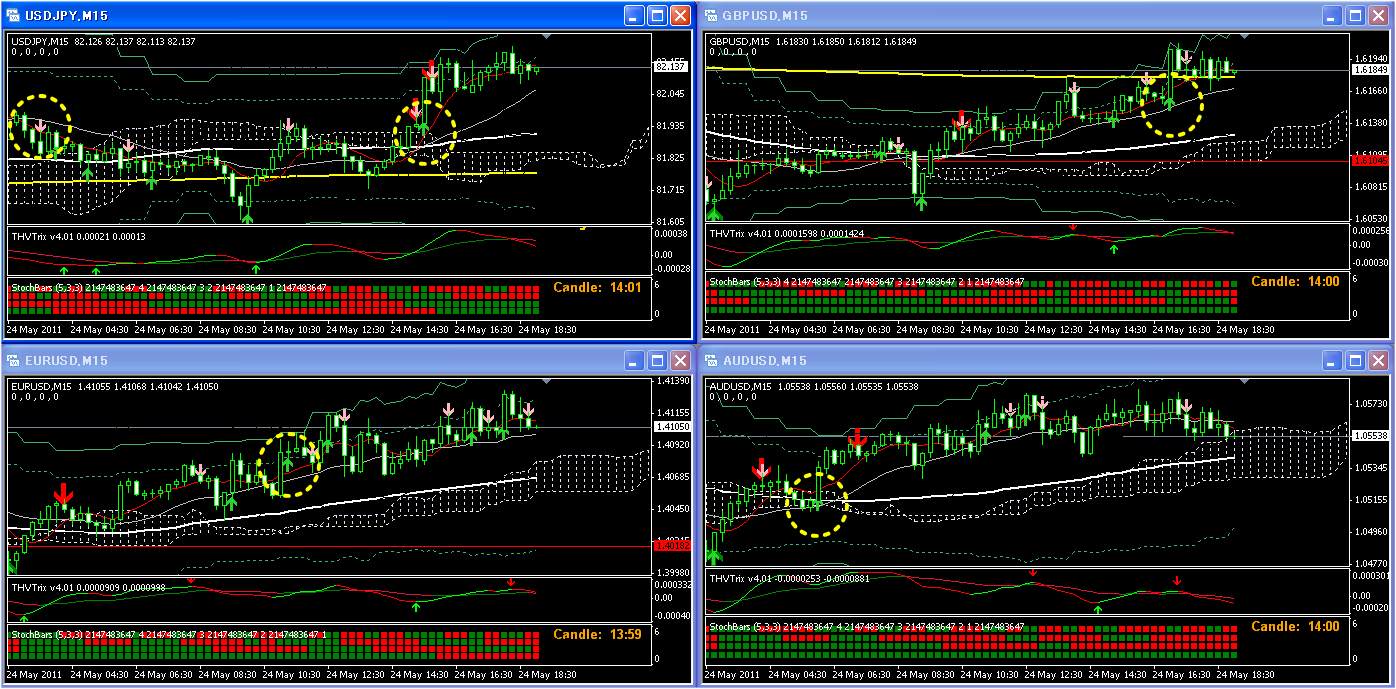Select 'THVTrix v4.01 0.00021 0.00013' label in USDJPY
This screenshot has width=1396, height=689.
[x=78, y=236]
